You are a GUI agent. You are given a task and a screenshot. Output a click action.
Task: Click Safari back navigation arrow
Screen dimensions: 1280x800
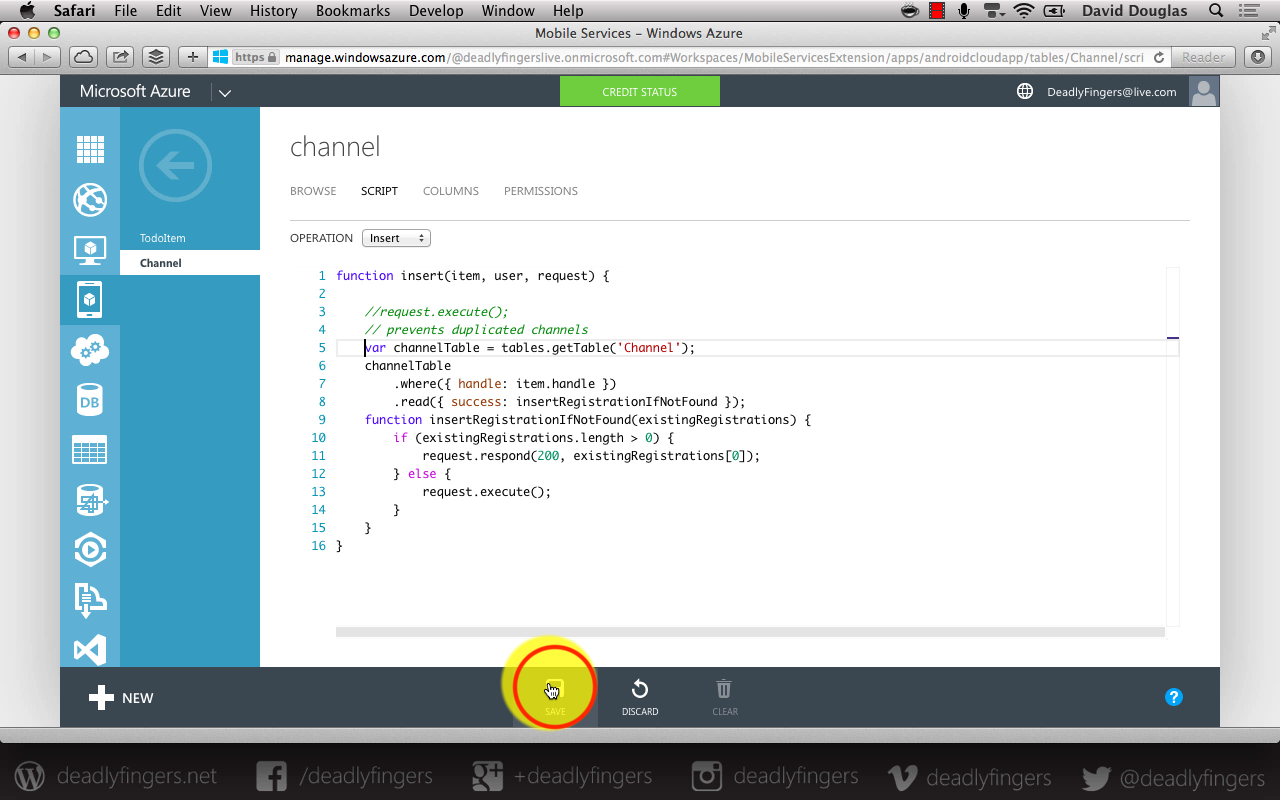[x=23, y=57]
